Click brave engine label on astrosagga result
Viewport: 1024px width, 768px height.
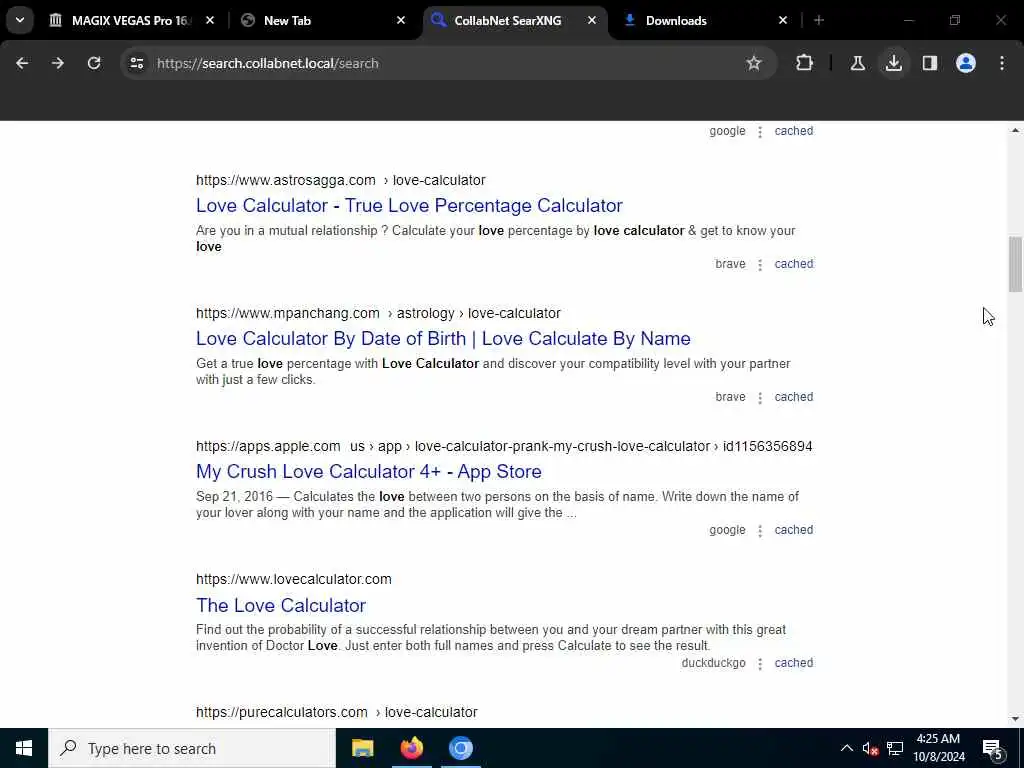point(730,264)
